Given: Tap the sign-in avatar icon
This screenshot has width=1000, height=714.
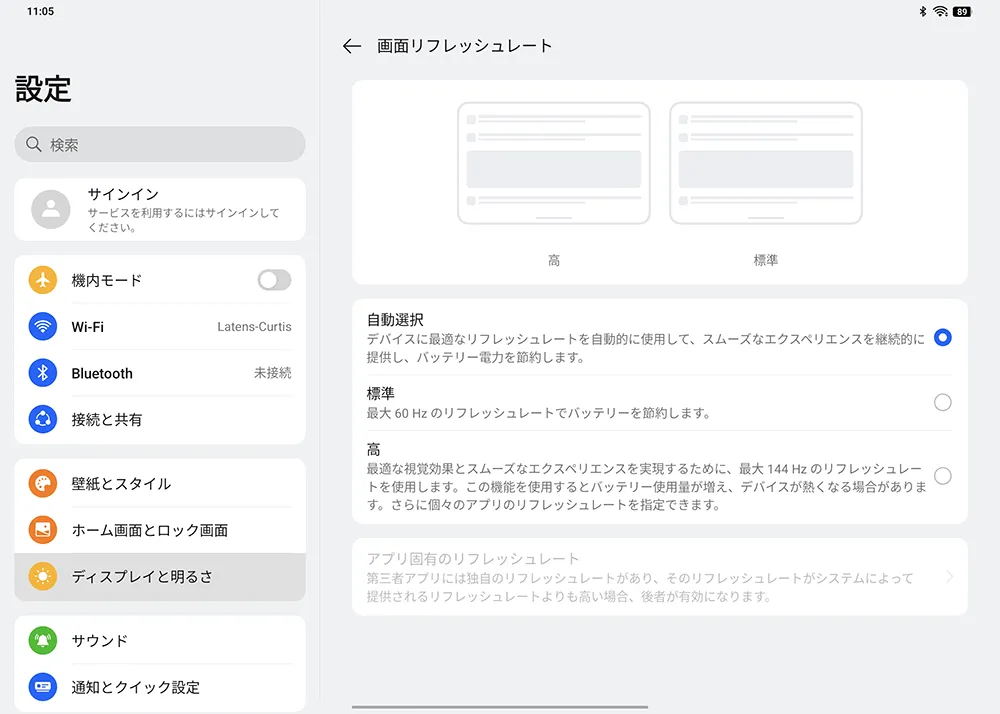Looking at the screenshot, I should (x=51, y=209).
